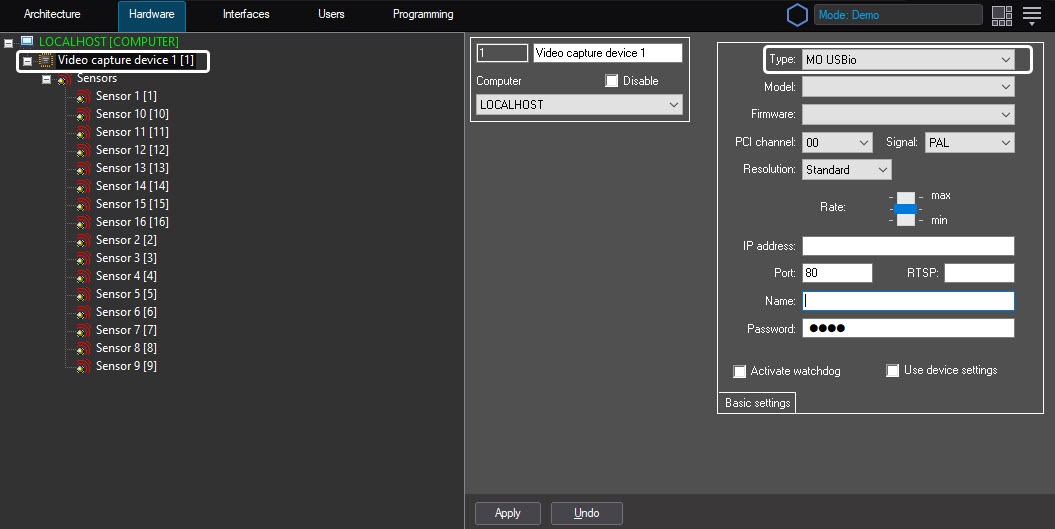
Task: Click the Video capture device 1 name field
Action: coord(608,52)
